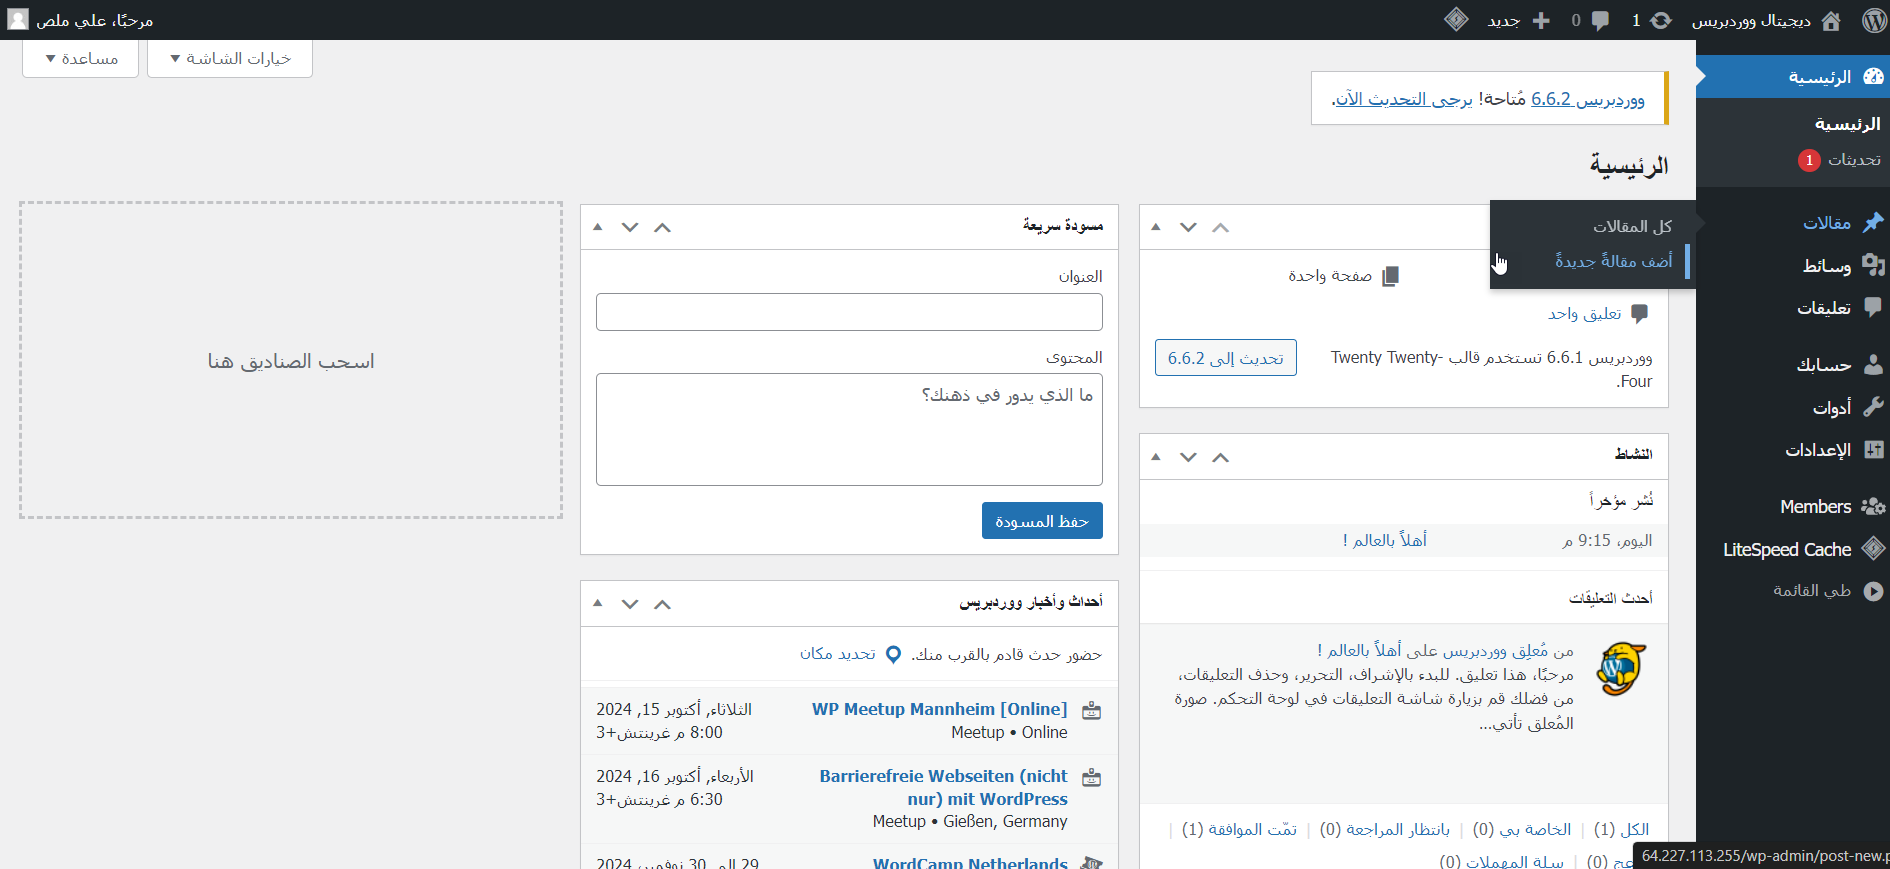The height and width of the screenshot is (869, 1890).
Task: Click the WordPress logo in admin bar
Action: click(1873, 20)
